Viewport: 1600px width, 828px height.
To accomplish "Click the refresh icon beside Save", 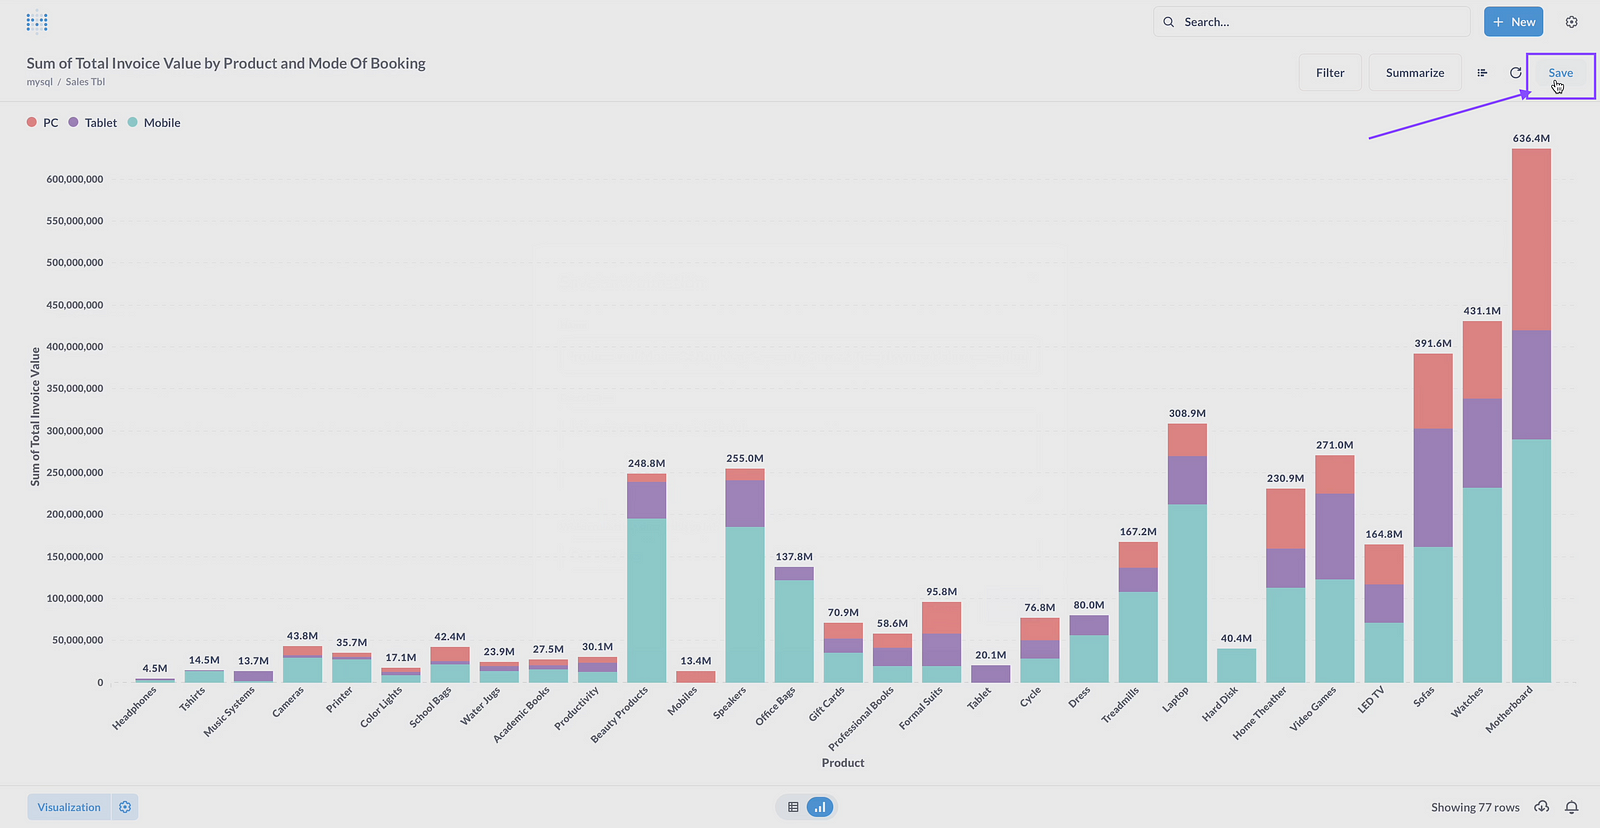I will 1515,73.
